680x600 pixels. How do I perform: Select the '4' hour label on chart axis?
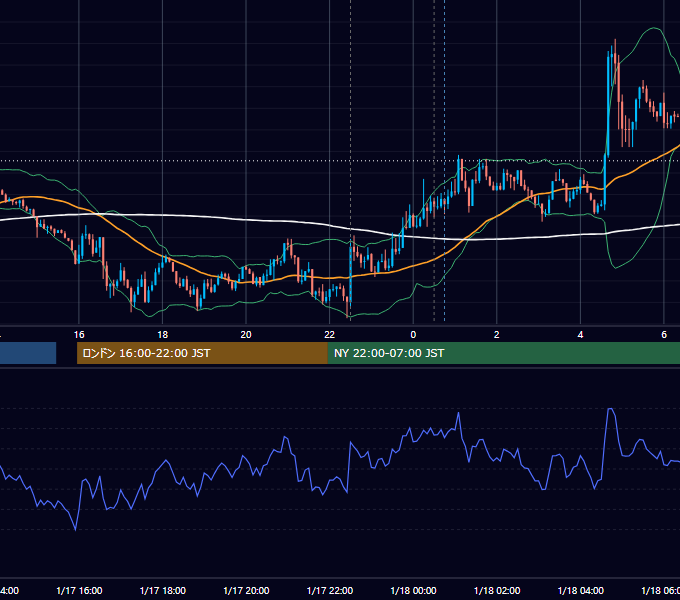(580, 335)
